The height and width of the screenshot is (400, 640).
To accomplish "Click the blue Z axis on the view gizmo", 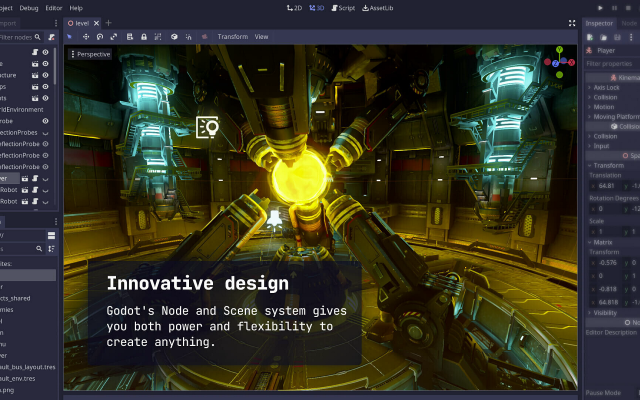I will [x=555, y=63].
